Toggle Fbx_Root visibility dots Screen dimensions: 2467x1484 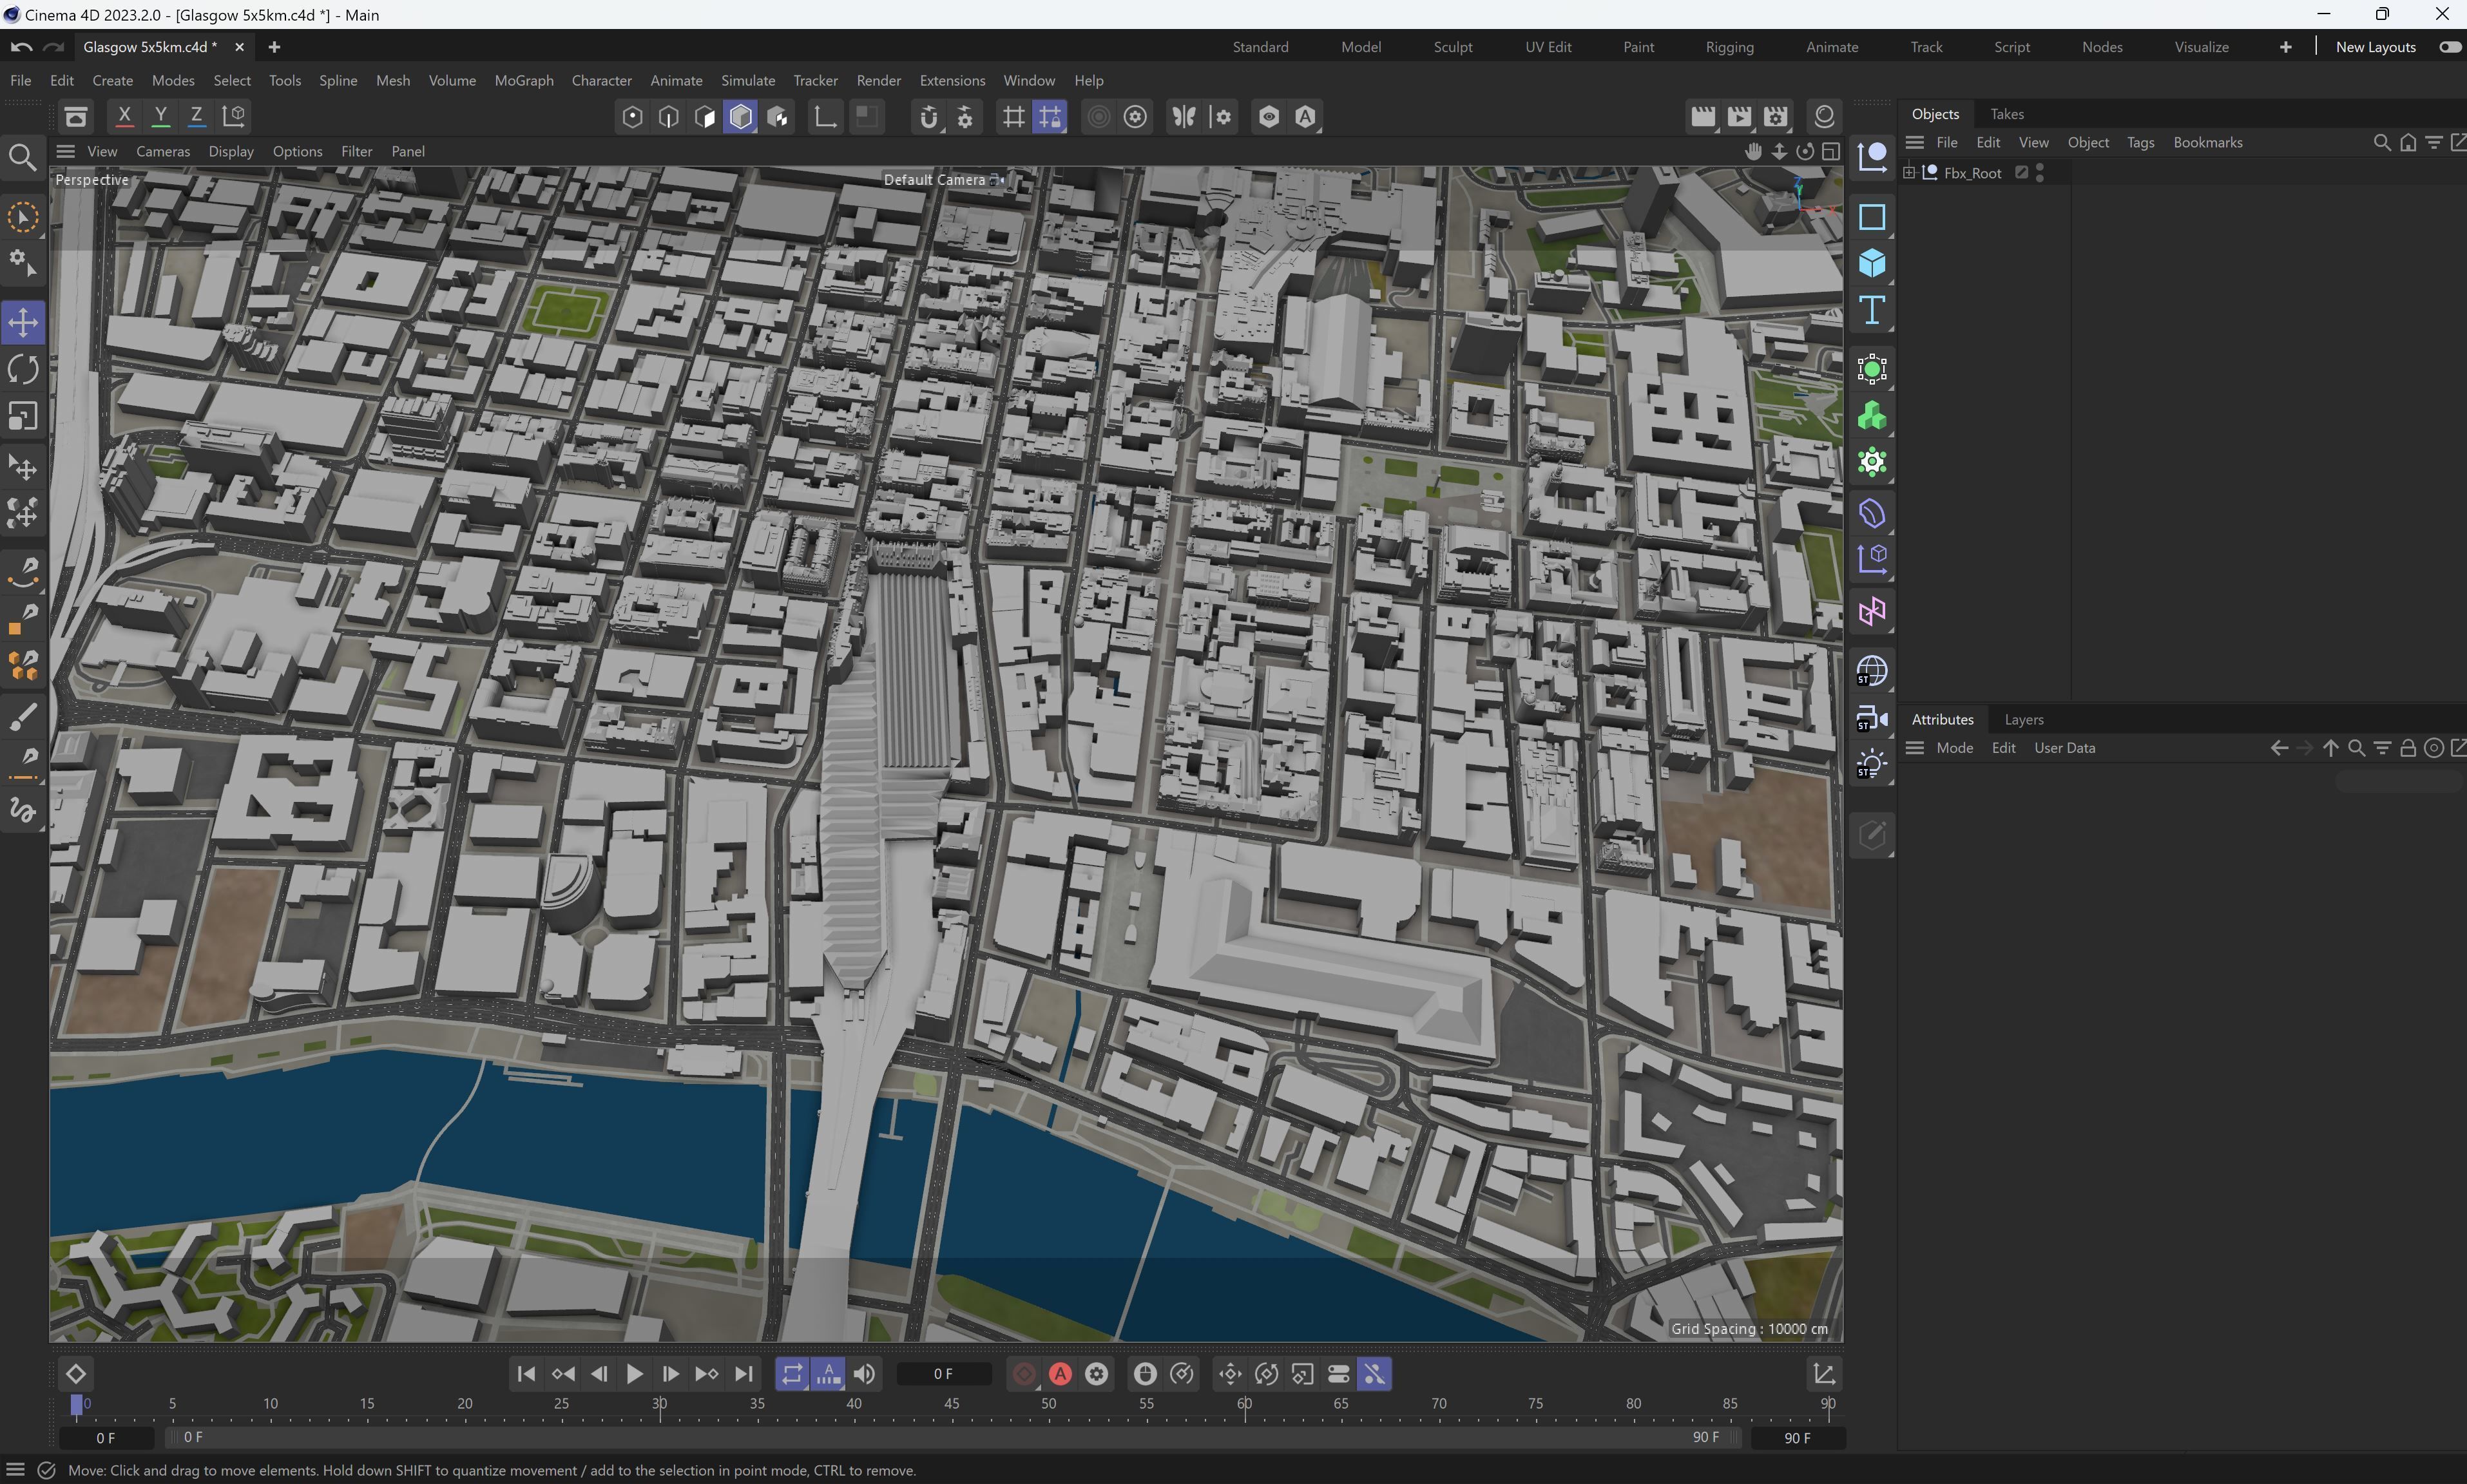point(2040,173)
